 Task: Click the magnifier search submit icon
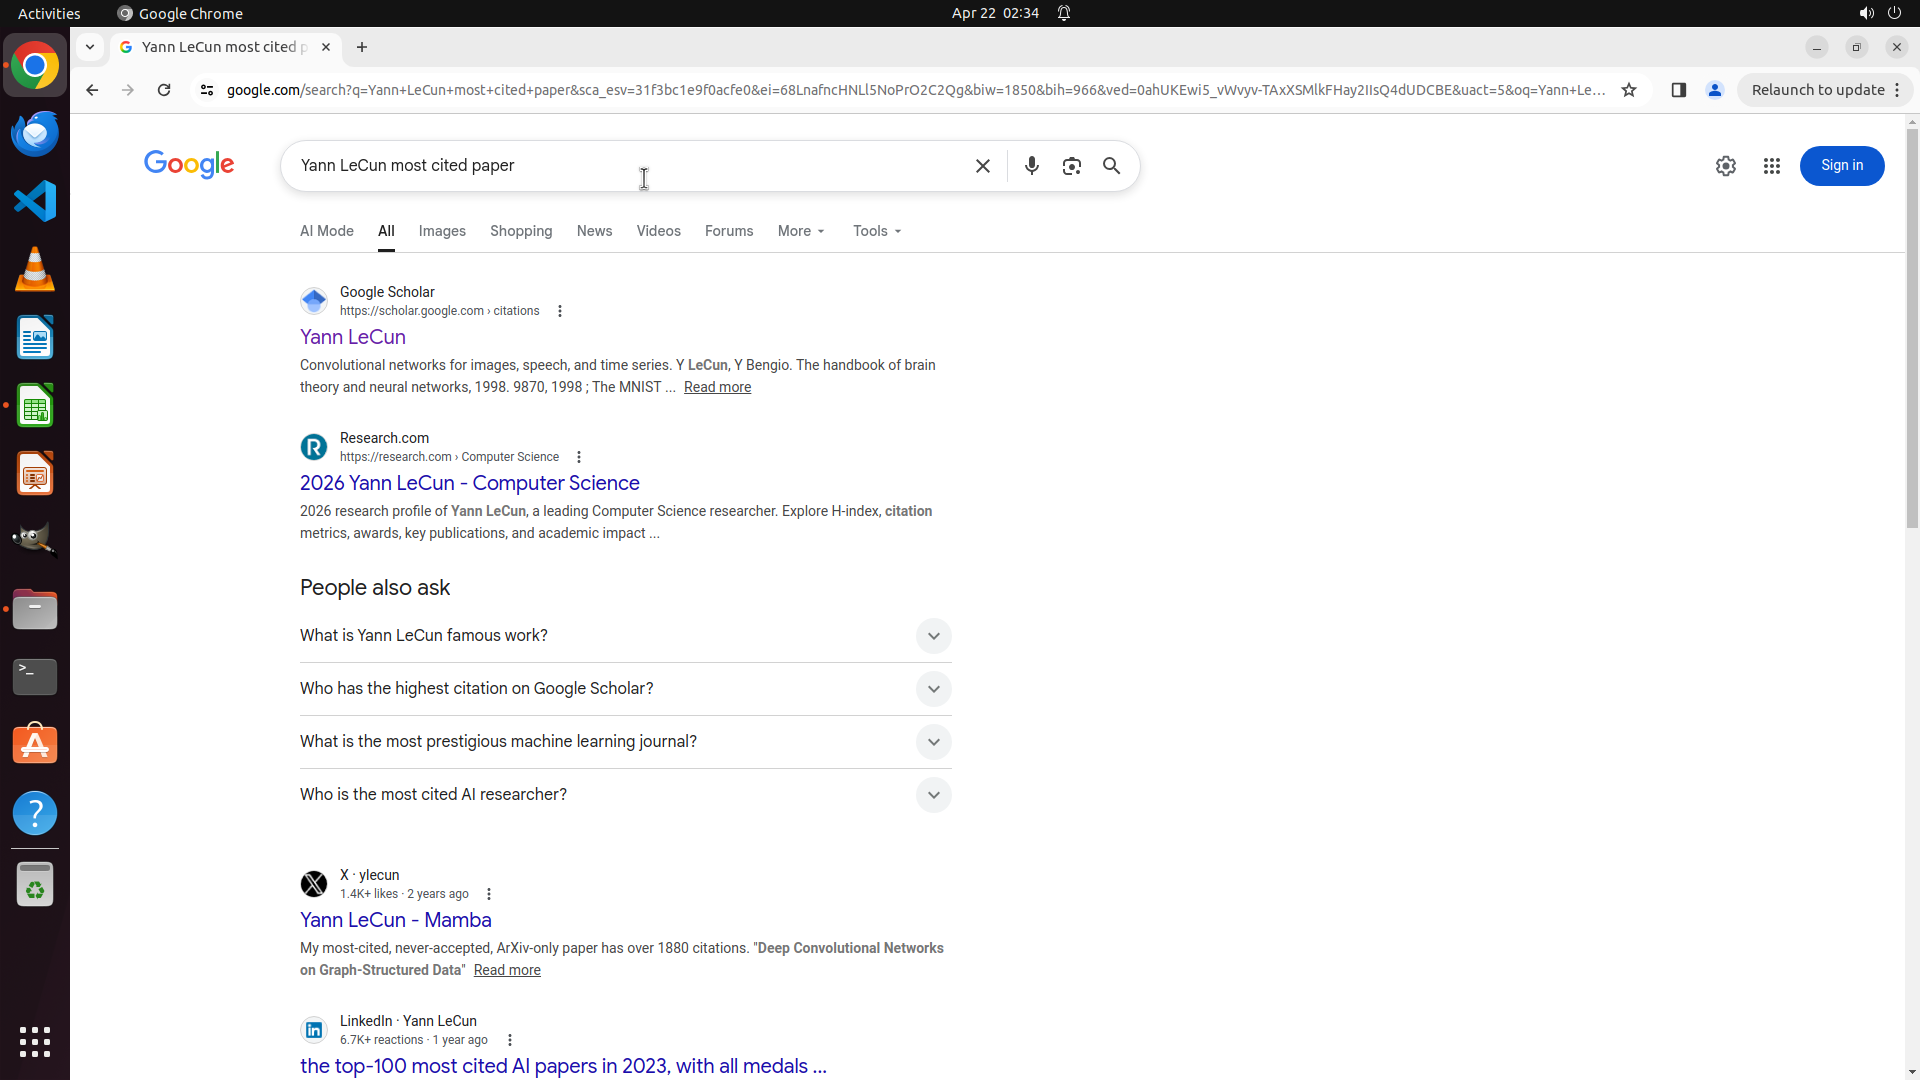coord(1111,166)
